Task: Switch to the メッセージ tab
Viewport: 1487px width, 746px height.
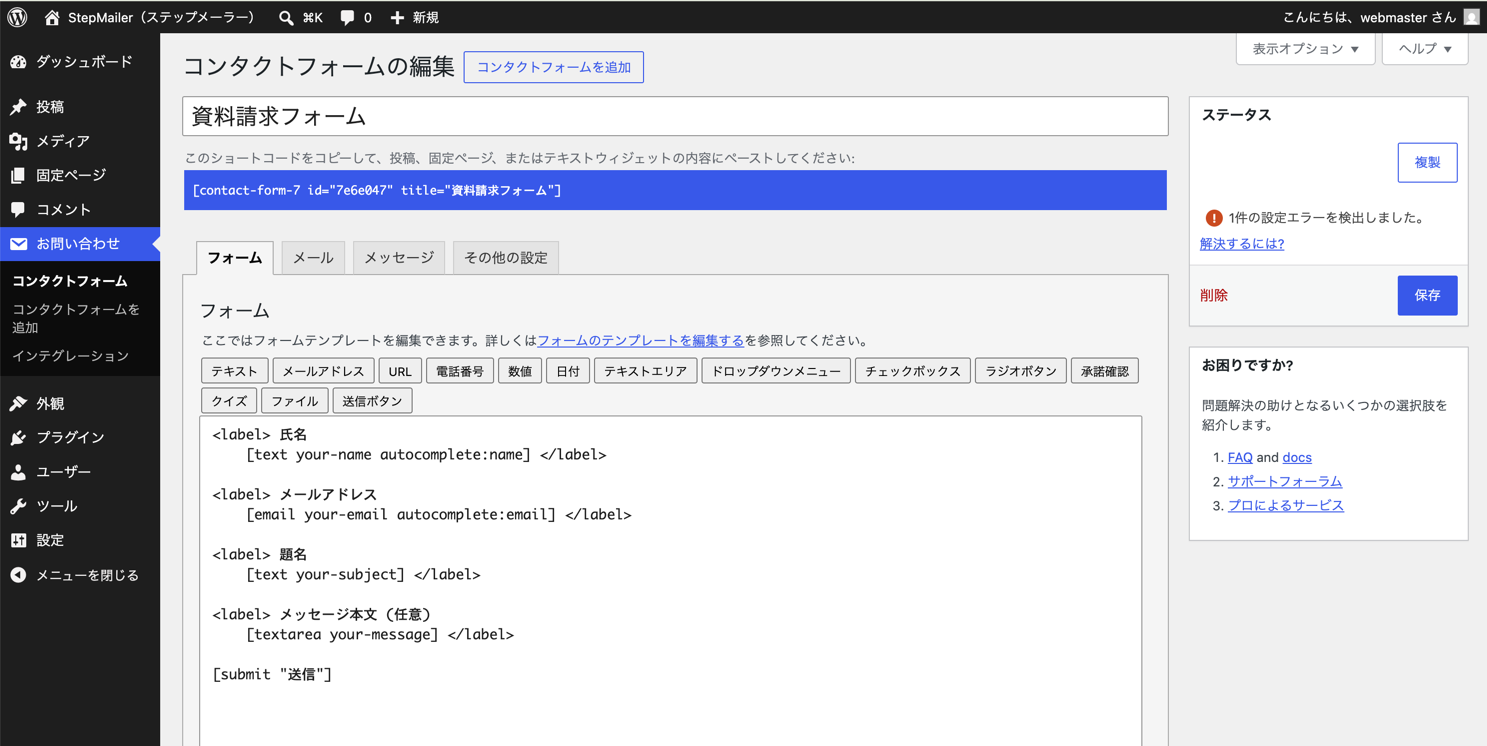Action: (399, 258)
